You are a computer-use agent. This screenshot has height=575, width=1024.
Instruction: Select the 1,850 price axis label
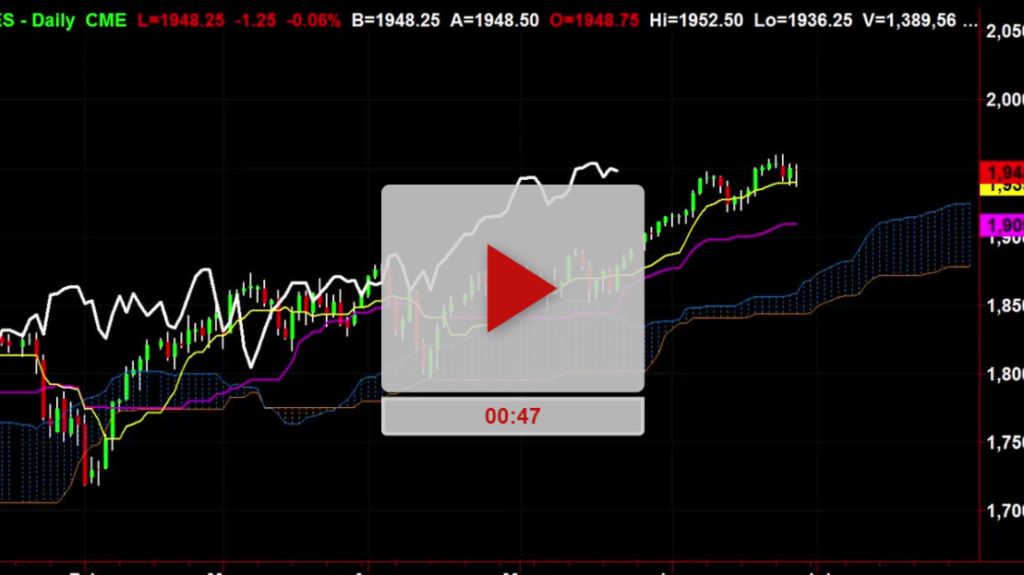1004,306
